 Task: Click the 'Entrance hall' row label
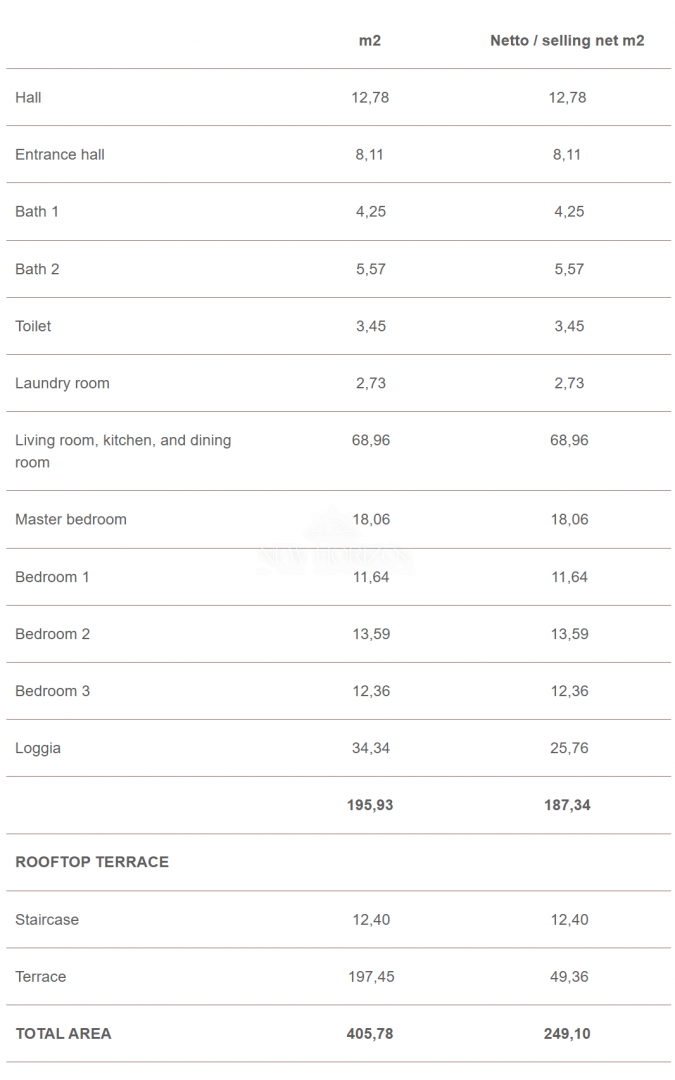[60, 155]
